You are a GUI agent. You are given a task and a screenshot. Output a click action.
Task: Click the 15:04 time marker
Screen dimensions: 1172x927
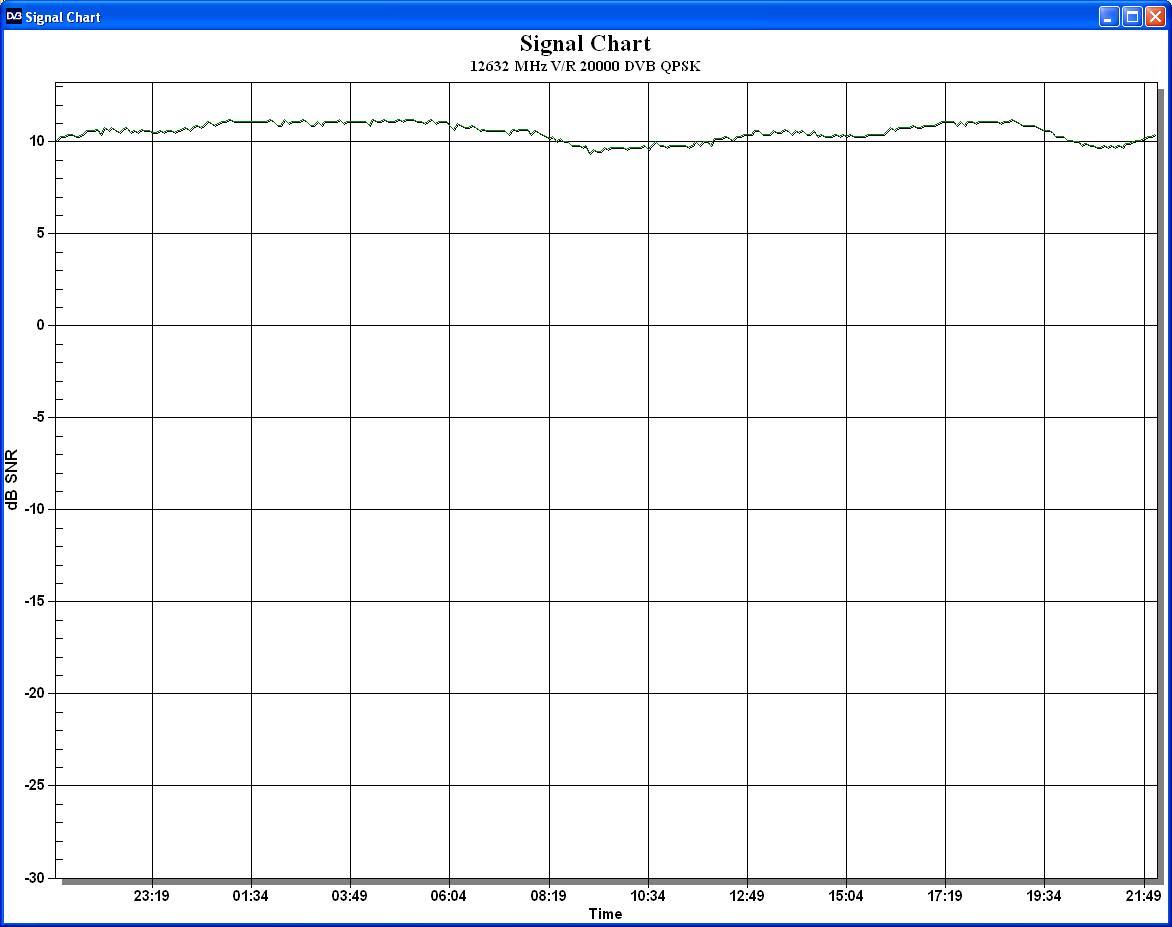tap(845, 896)
